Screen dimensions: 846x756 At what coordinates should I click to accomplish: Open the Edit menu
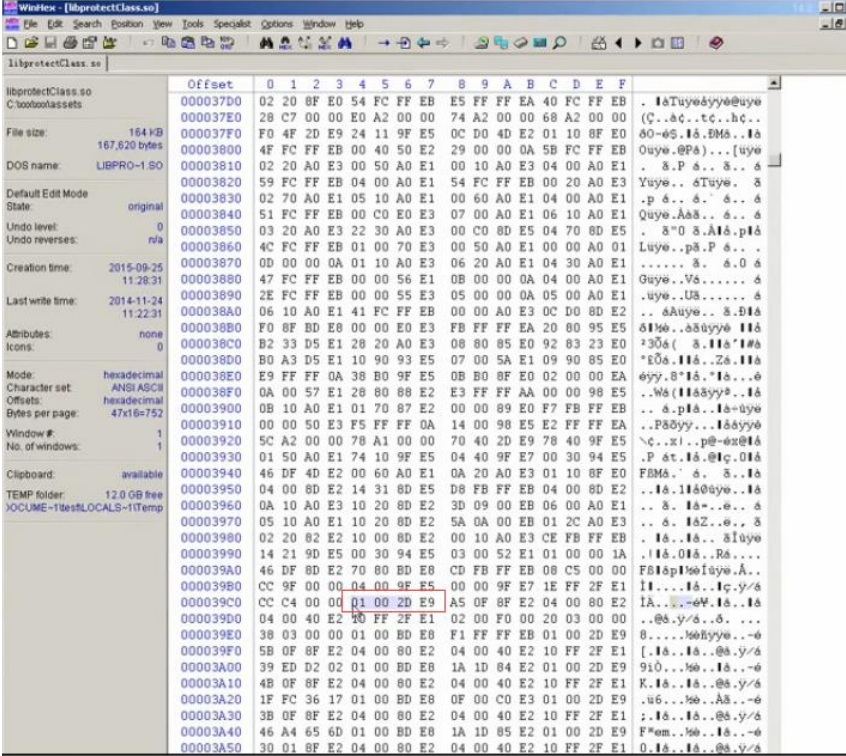tap(55, 24)
